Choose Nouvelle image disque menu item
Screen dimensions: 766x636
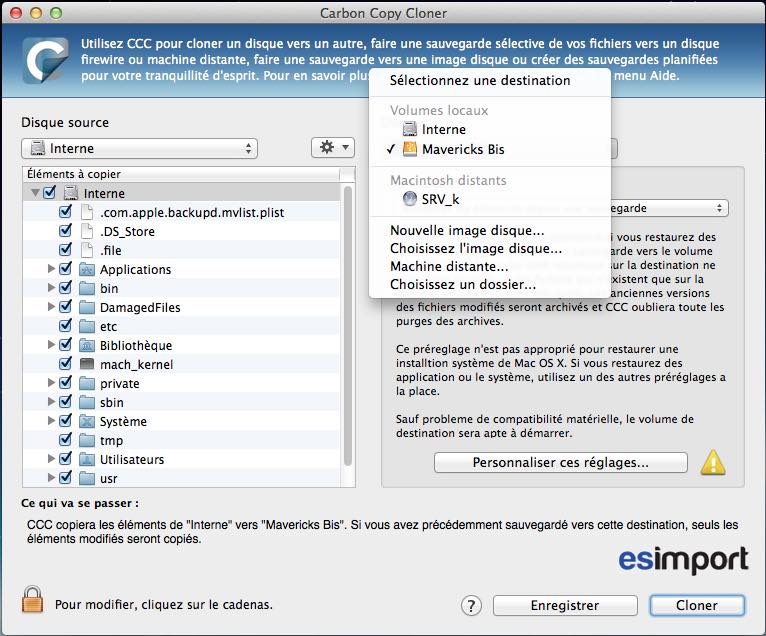(466, 230)
